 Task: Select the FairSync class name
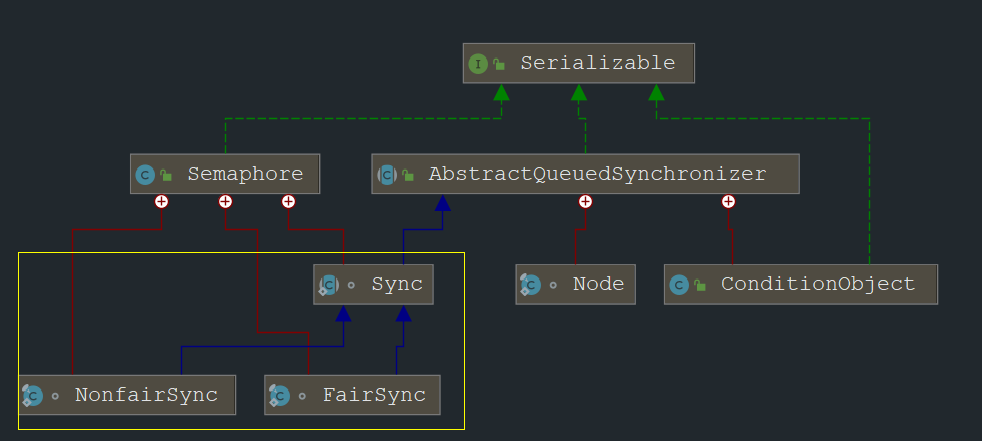pos(374,395)
